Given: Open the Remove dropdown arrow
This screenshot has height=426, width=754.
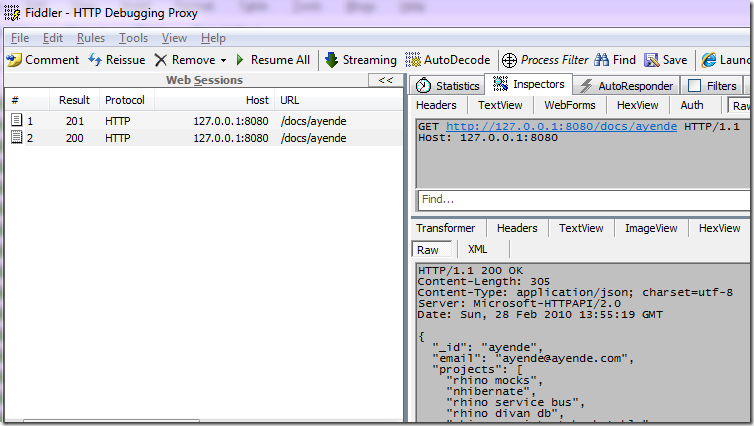Looking at the screenshot, I should (223, 61).
